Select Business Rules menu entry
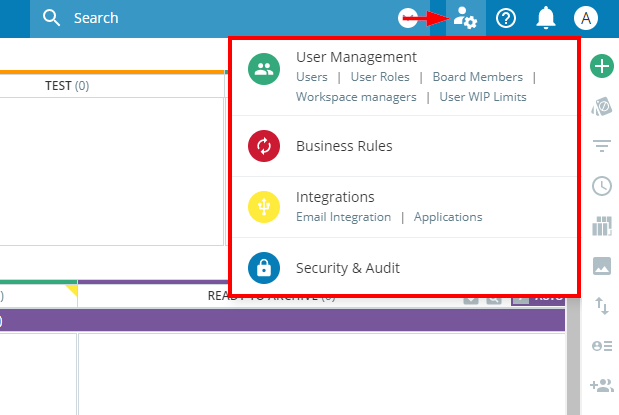The width and height of the screenshot is (619, 415). point(344,146)
